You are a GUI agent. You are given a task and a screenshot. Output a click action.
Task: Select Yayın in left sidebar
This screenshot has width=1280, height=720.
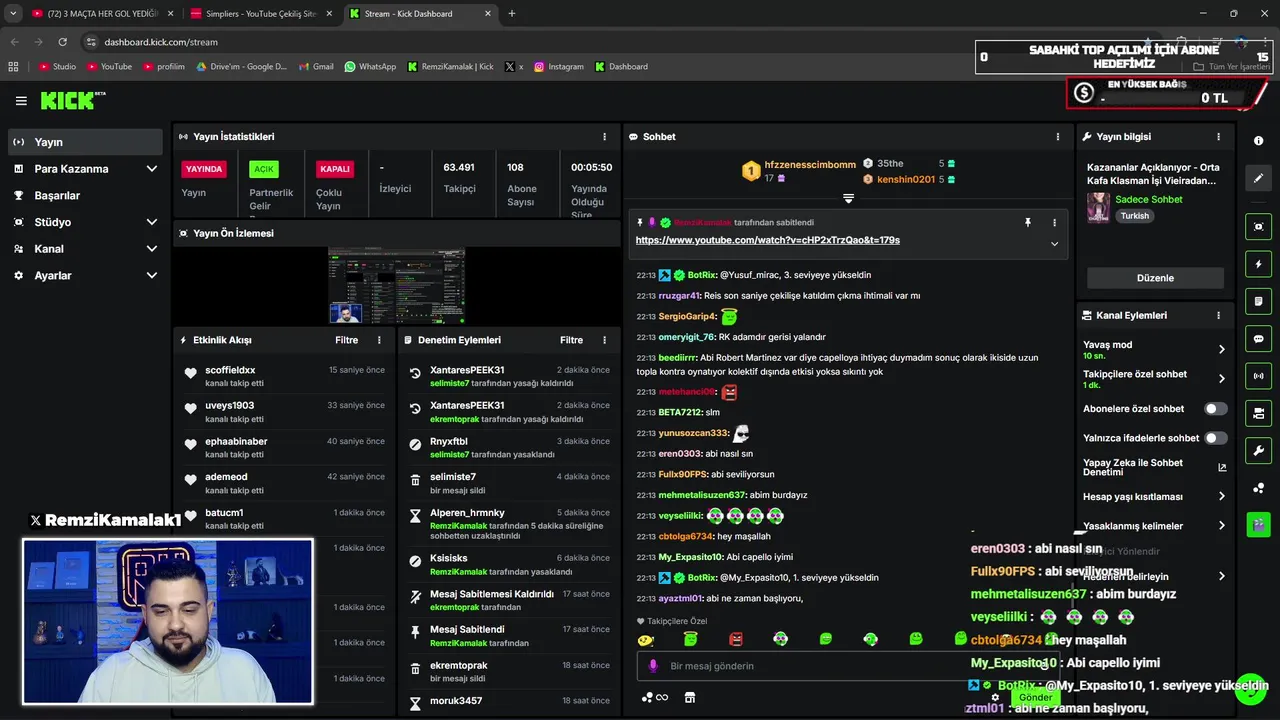(x=85, y=142)
